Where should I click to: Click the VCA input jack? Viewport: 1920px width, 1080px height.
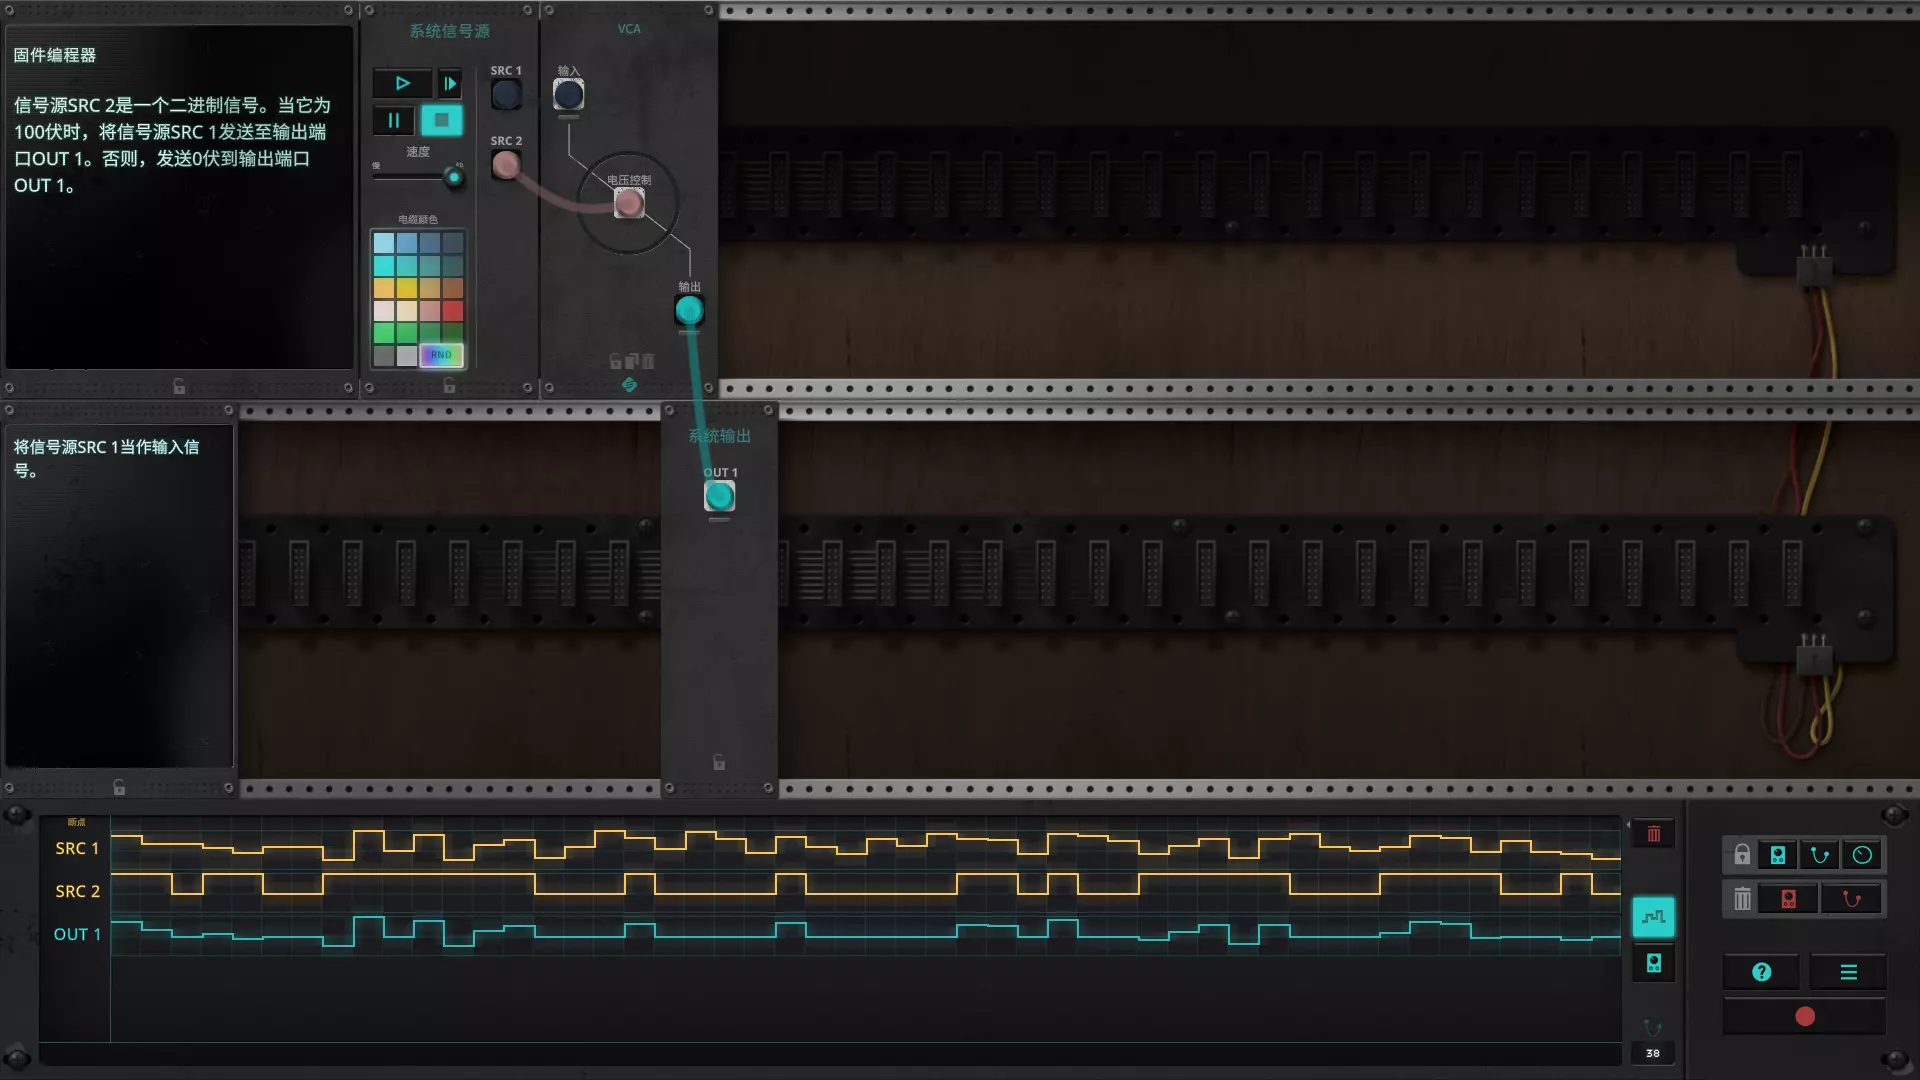tap(568, 95)
